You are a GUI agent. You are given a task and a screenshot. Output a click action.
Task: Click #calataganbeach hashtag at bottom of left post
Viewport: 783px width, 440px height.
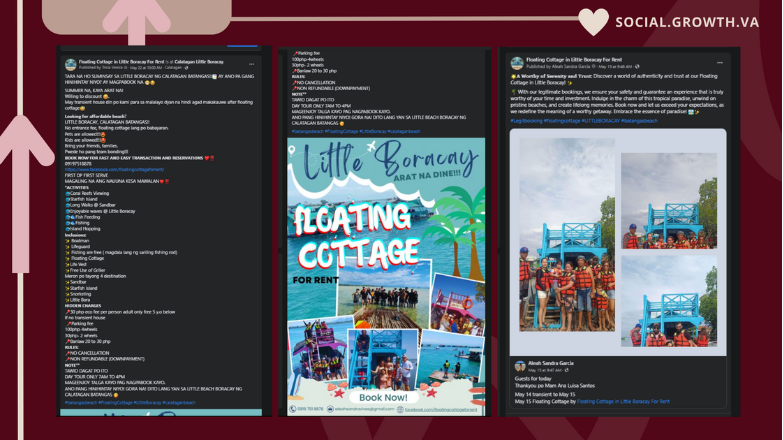pos(179,403)
